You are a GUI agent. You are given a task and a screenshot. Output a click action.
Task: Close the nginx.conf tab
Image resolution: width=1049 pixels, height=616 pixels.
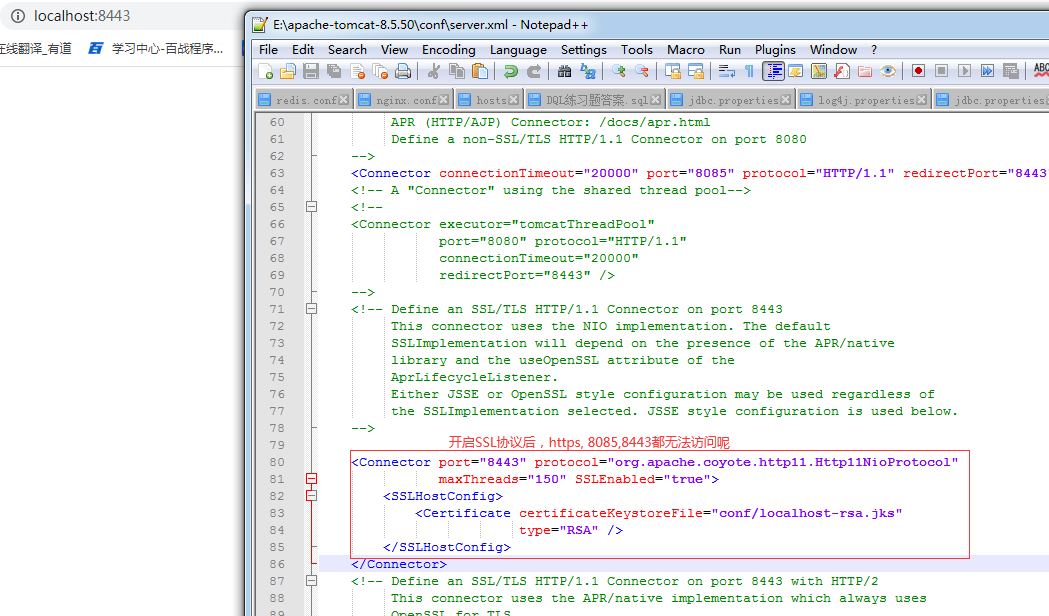444,100
